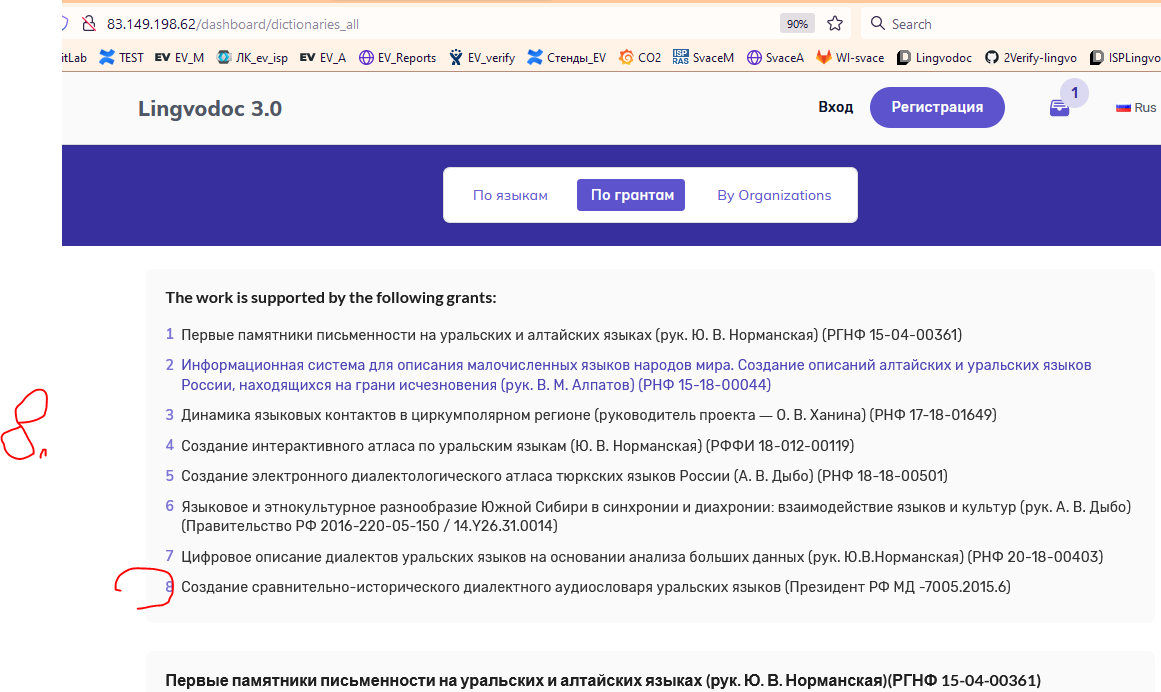Select the По грантам tab
Image resolution: width=1161 pixels, height=692 pixels.
[x=631, y=195]
